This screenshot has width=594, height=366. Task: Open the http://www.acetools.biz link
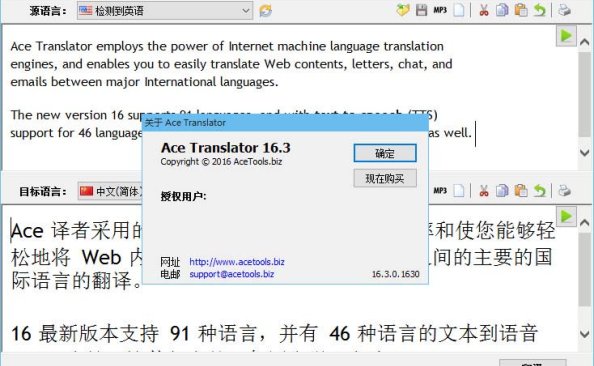(x=237, y=262)
